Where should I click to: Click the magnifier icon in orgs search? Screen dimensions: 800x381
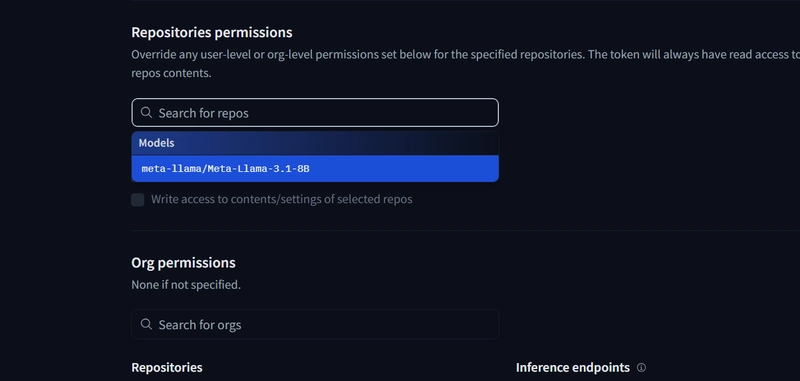[146, 324]
